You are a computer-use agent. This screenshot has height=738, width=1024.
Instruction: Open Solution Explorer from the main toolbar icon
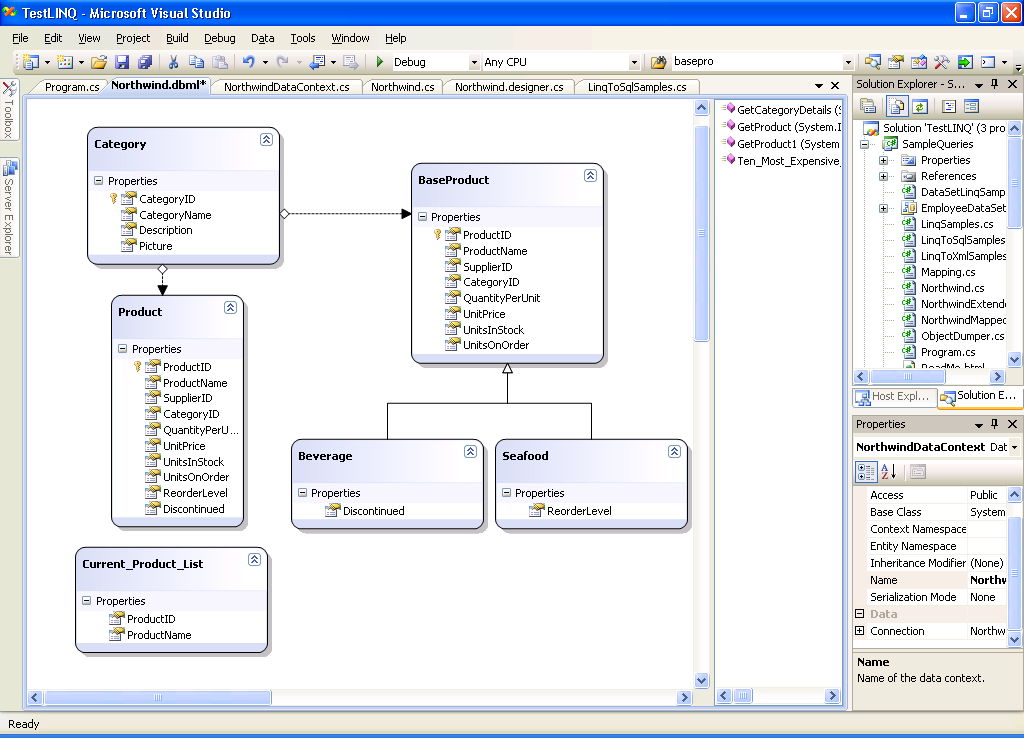pos(872,62)
